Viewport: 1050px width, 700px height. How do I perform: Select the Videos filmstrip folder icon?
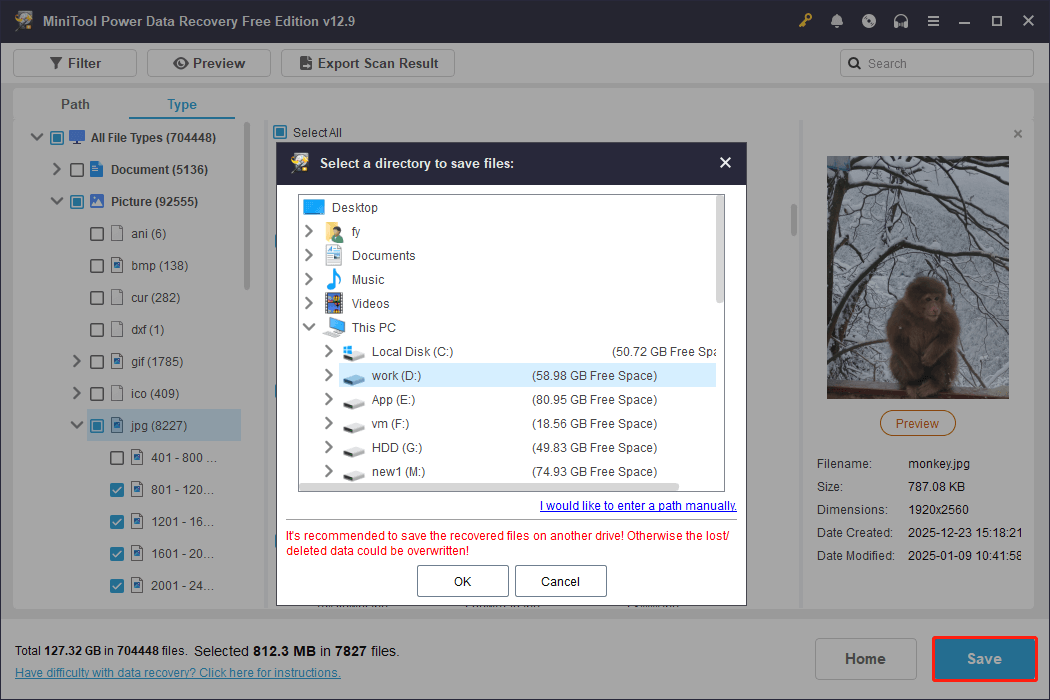tap(334, 303)
